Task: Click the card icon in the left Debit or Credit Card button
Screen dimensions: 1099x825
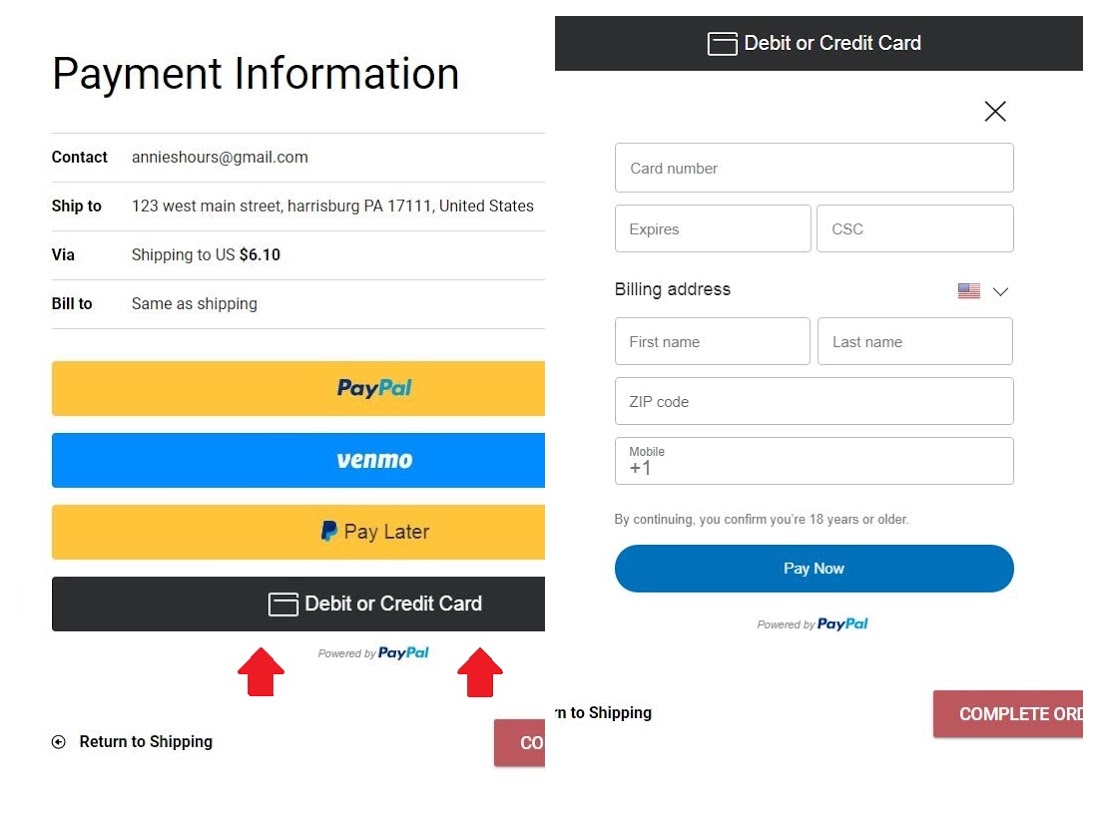Action: pyautogui.click(x=283, y=604)
